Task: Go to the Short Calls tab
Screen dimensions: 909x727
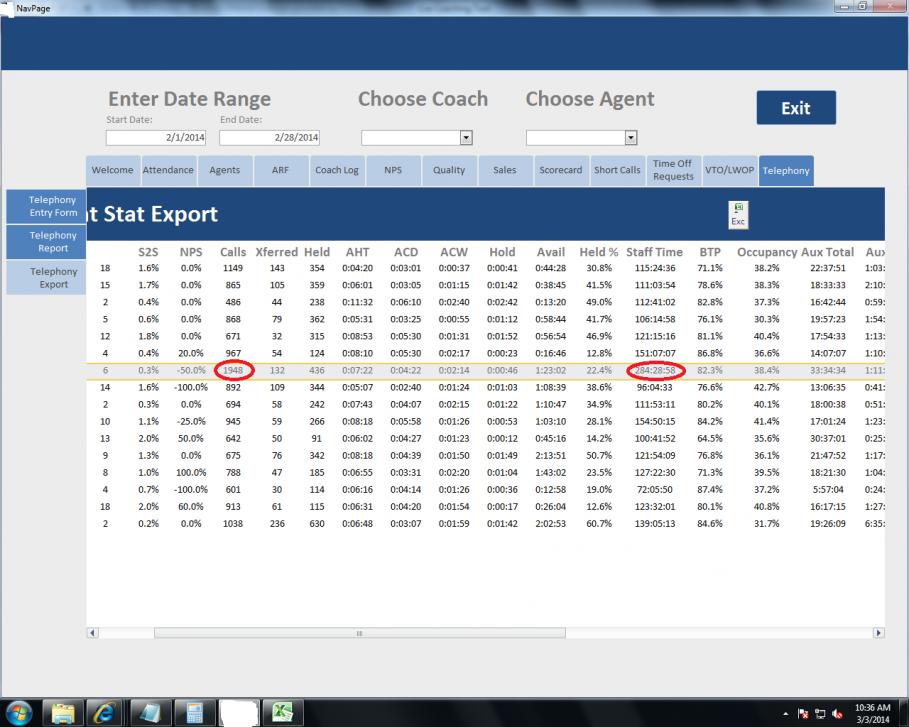Action: click(x=617, y=170)
